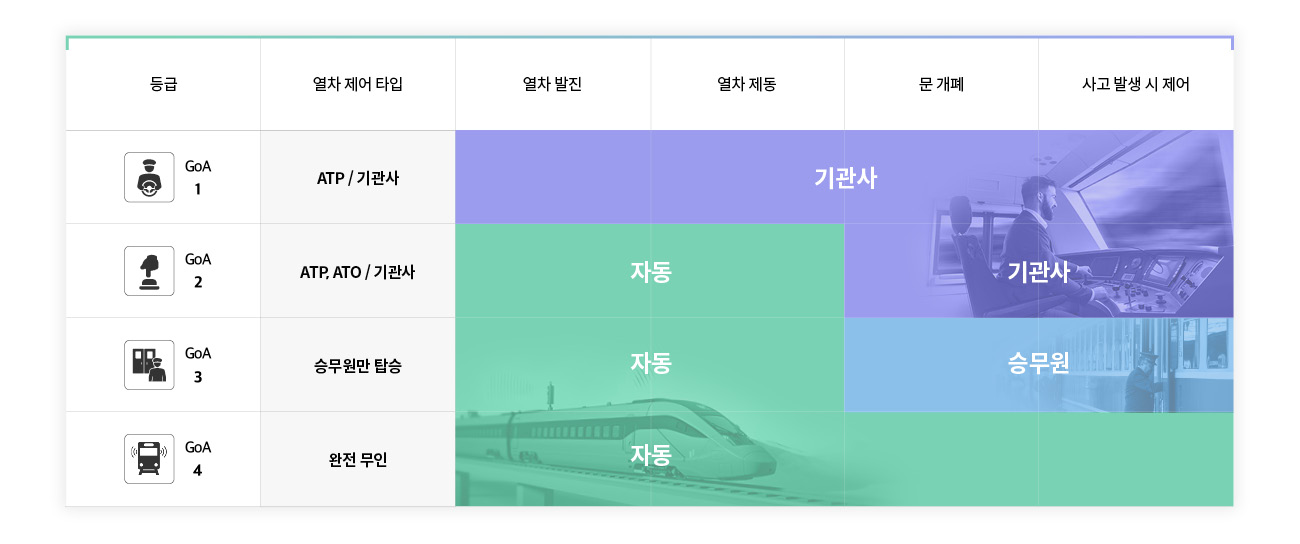
Task: Click the purple 기관사 block in GoA 1 row
Action: point(844,177)
